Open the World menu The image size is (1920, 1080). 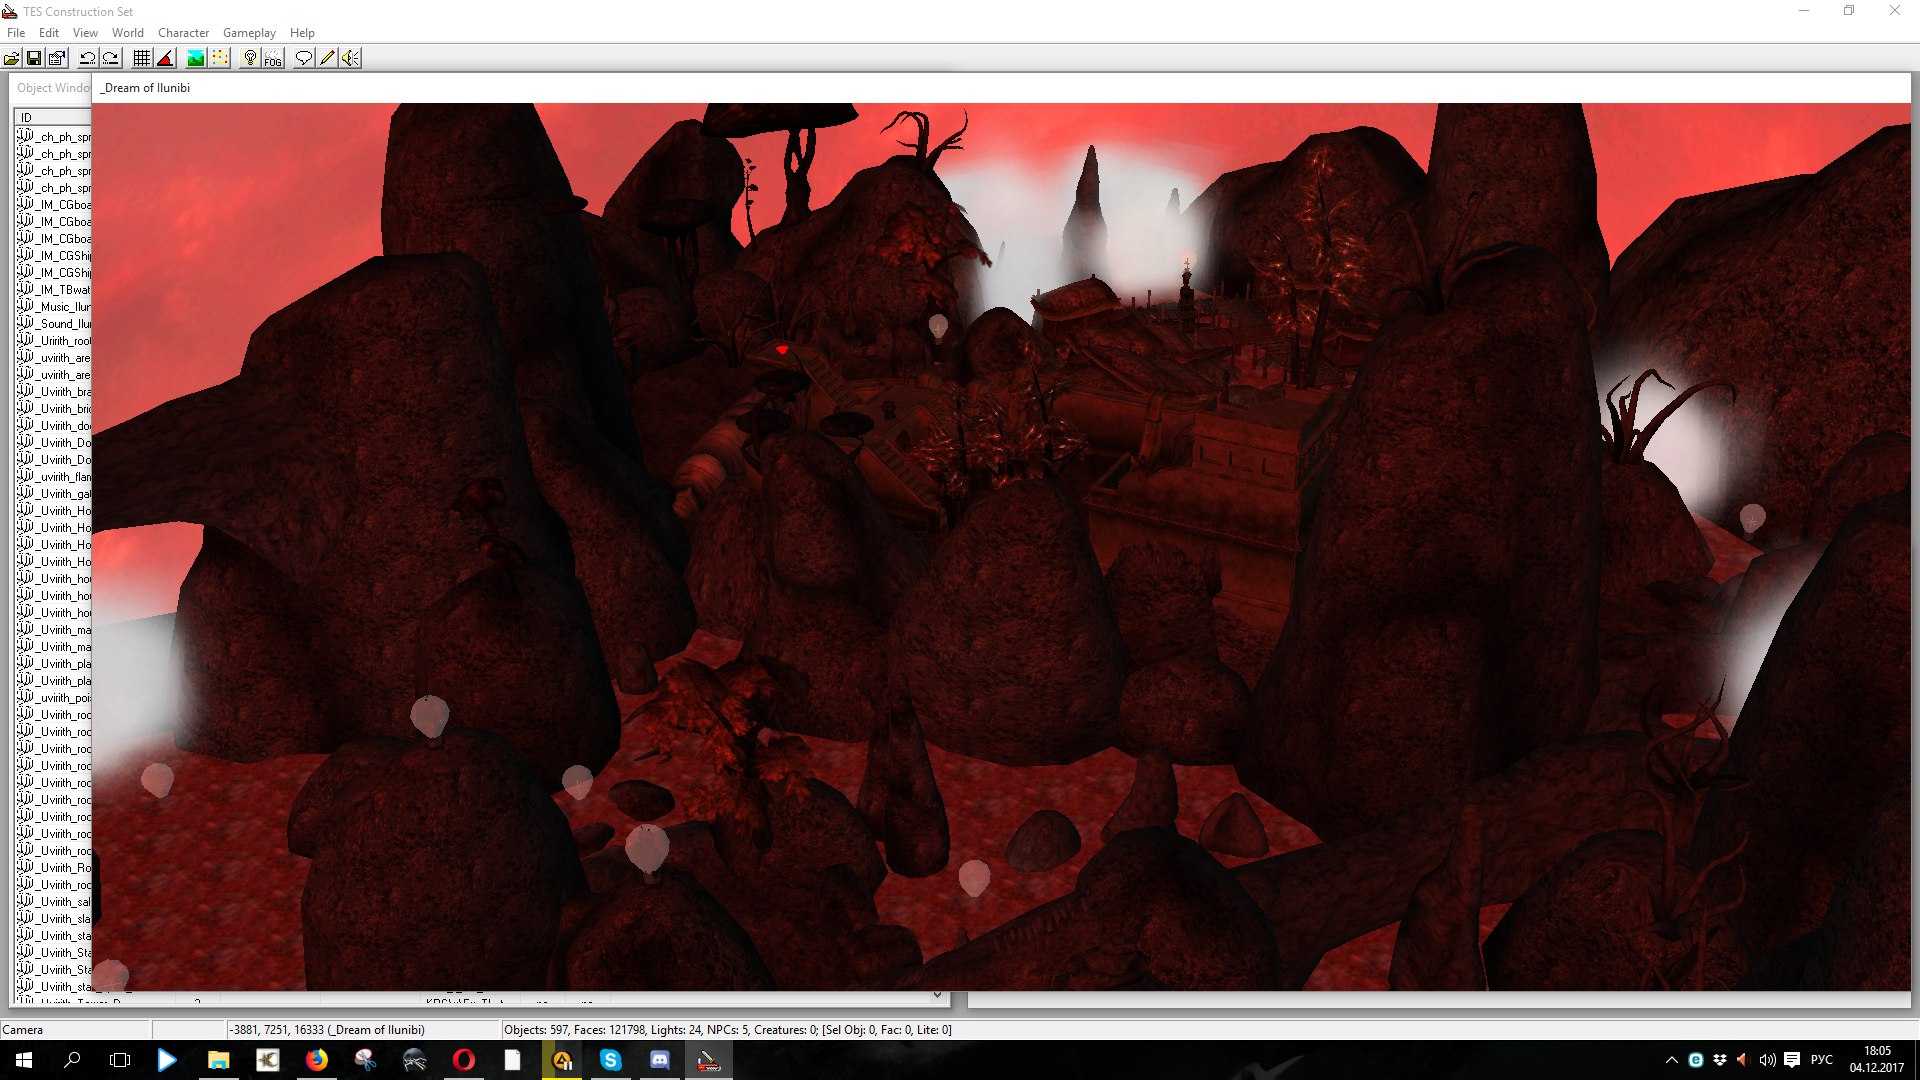click(127, 33)
